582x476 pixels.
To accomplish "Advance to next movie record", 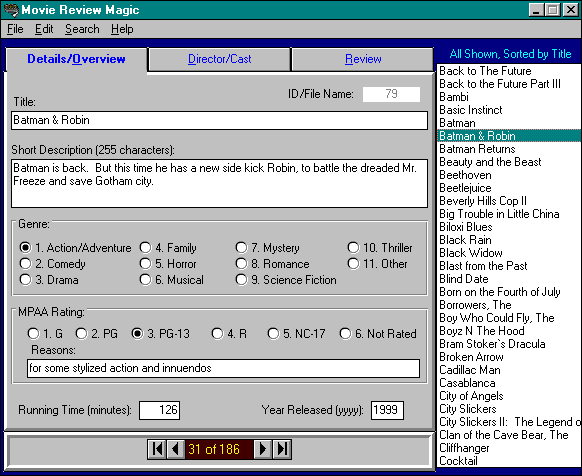I will [263, 449].
